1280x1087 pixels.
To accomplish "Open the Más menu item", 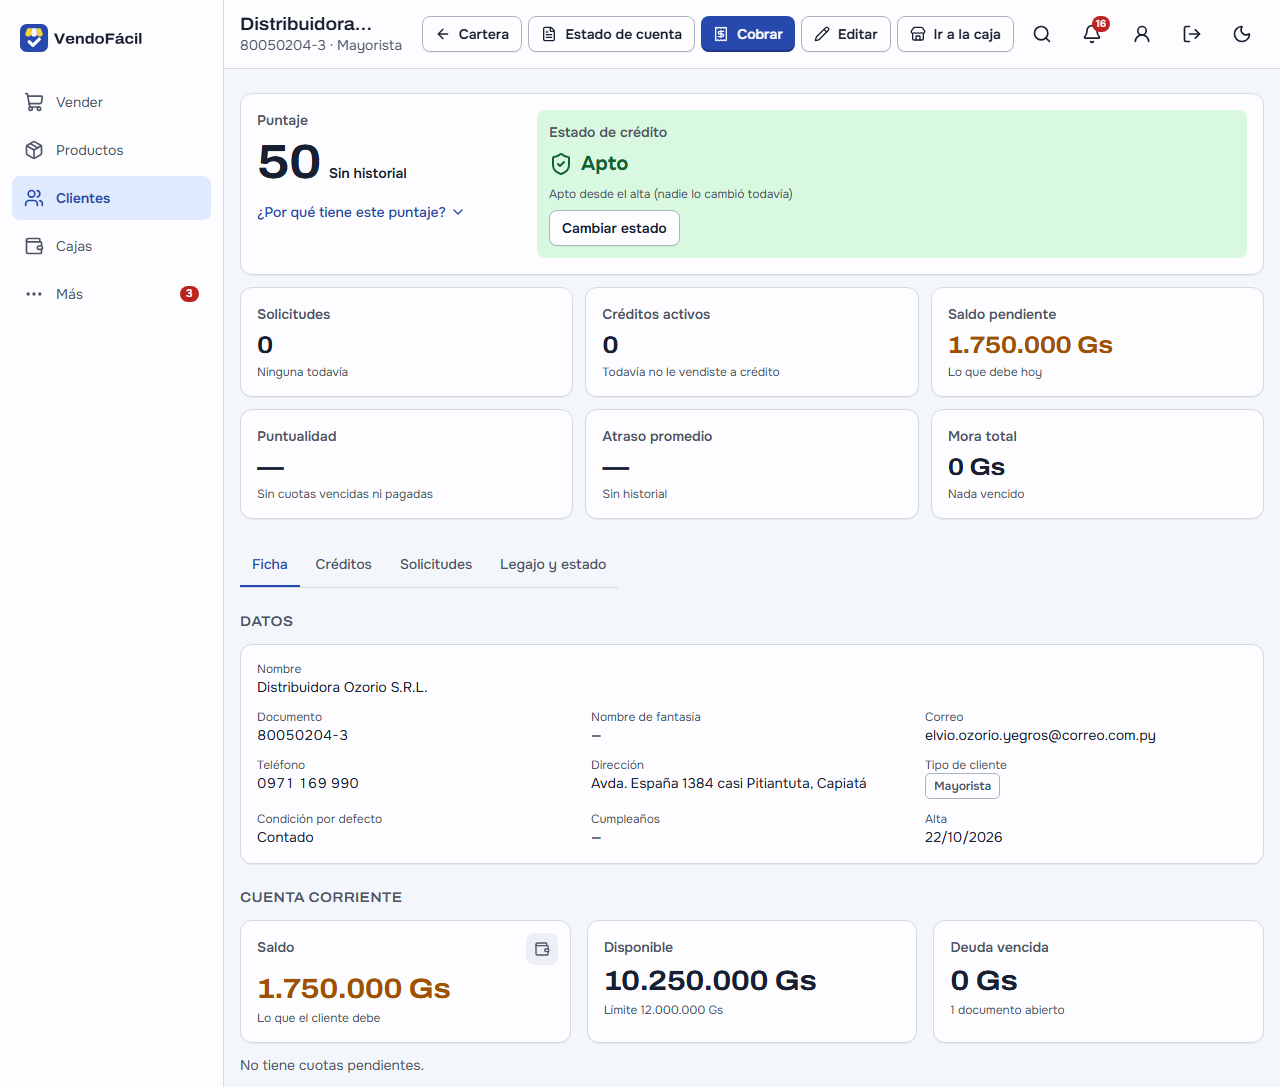I will [111, 294].
